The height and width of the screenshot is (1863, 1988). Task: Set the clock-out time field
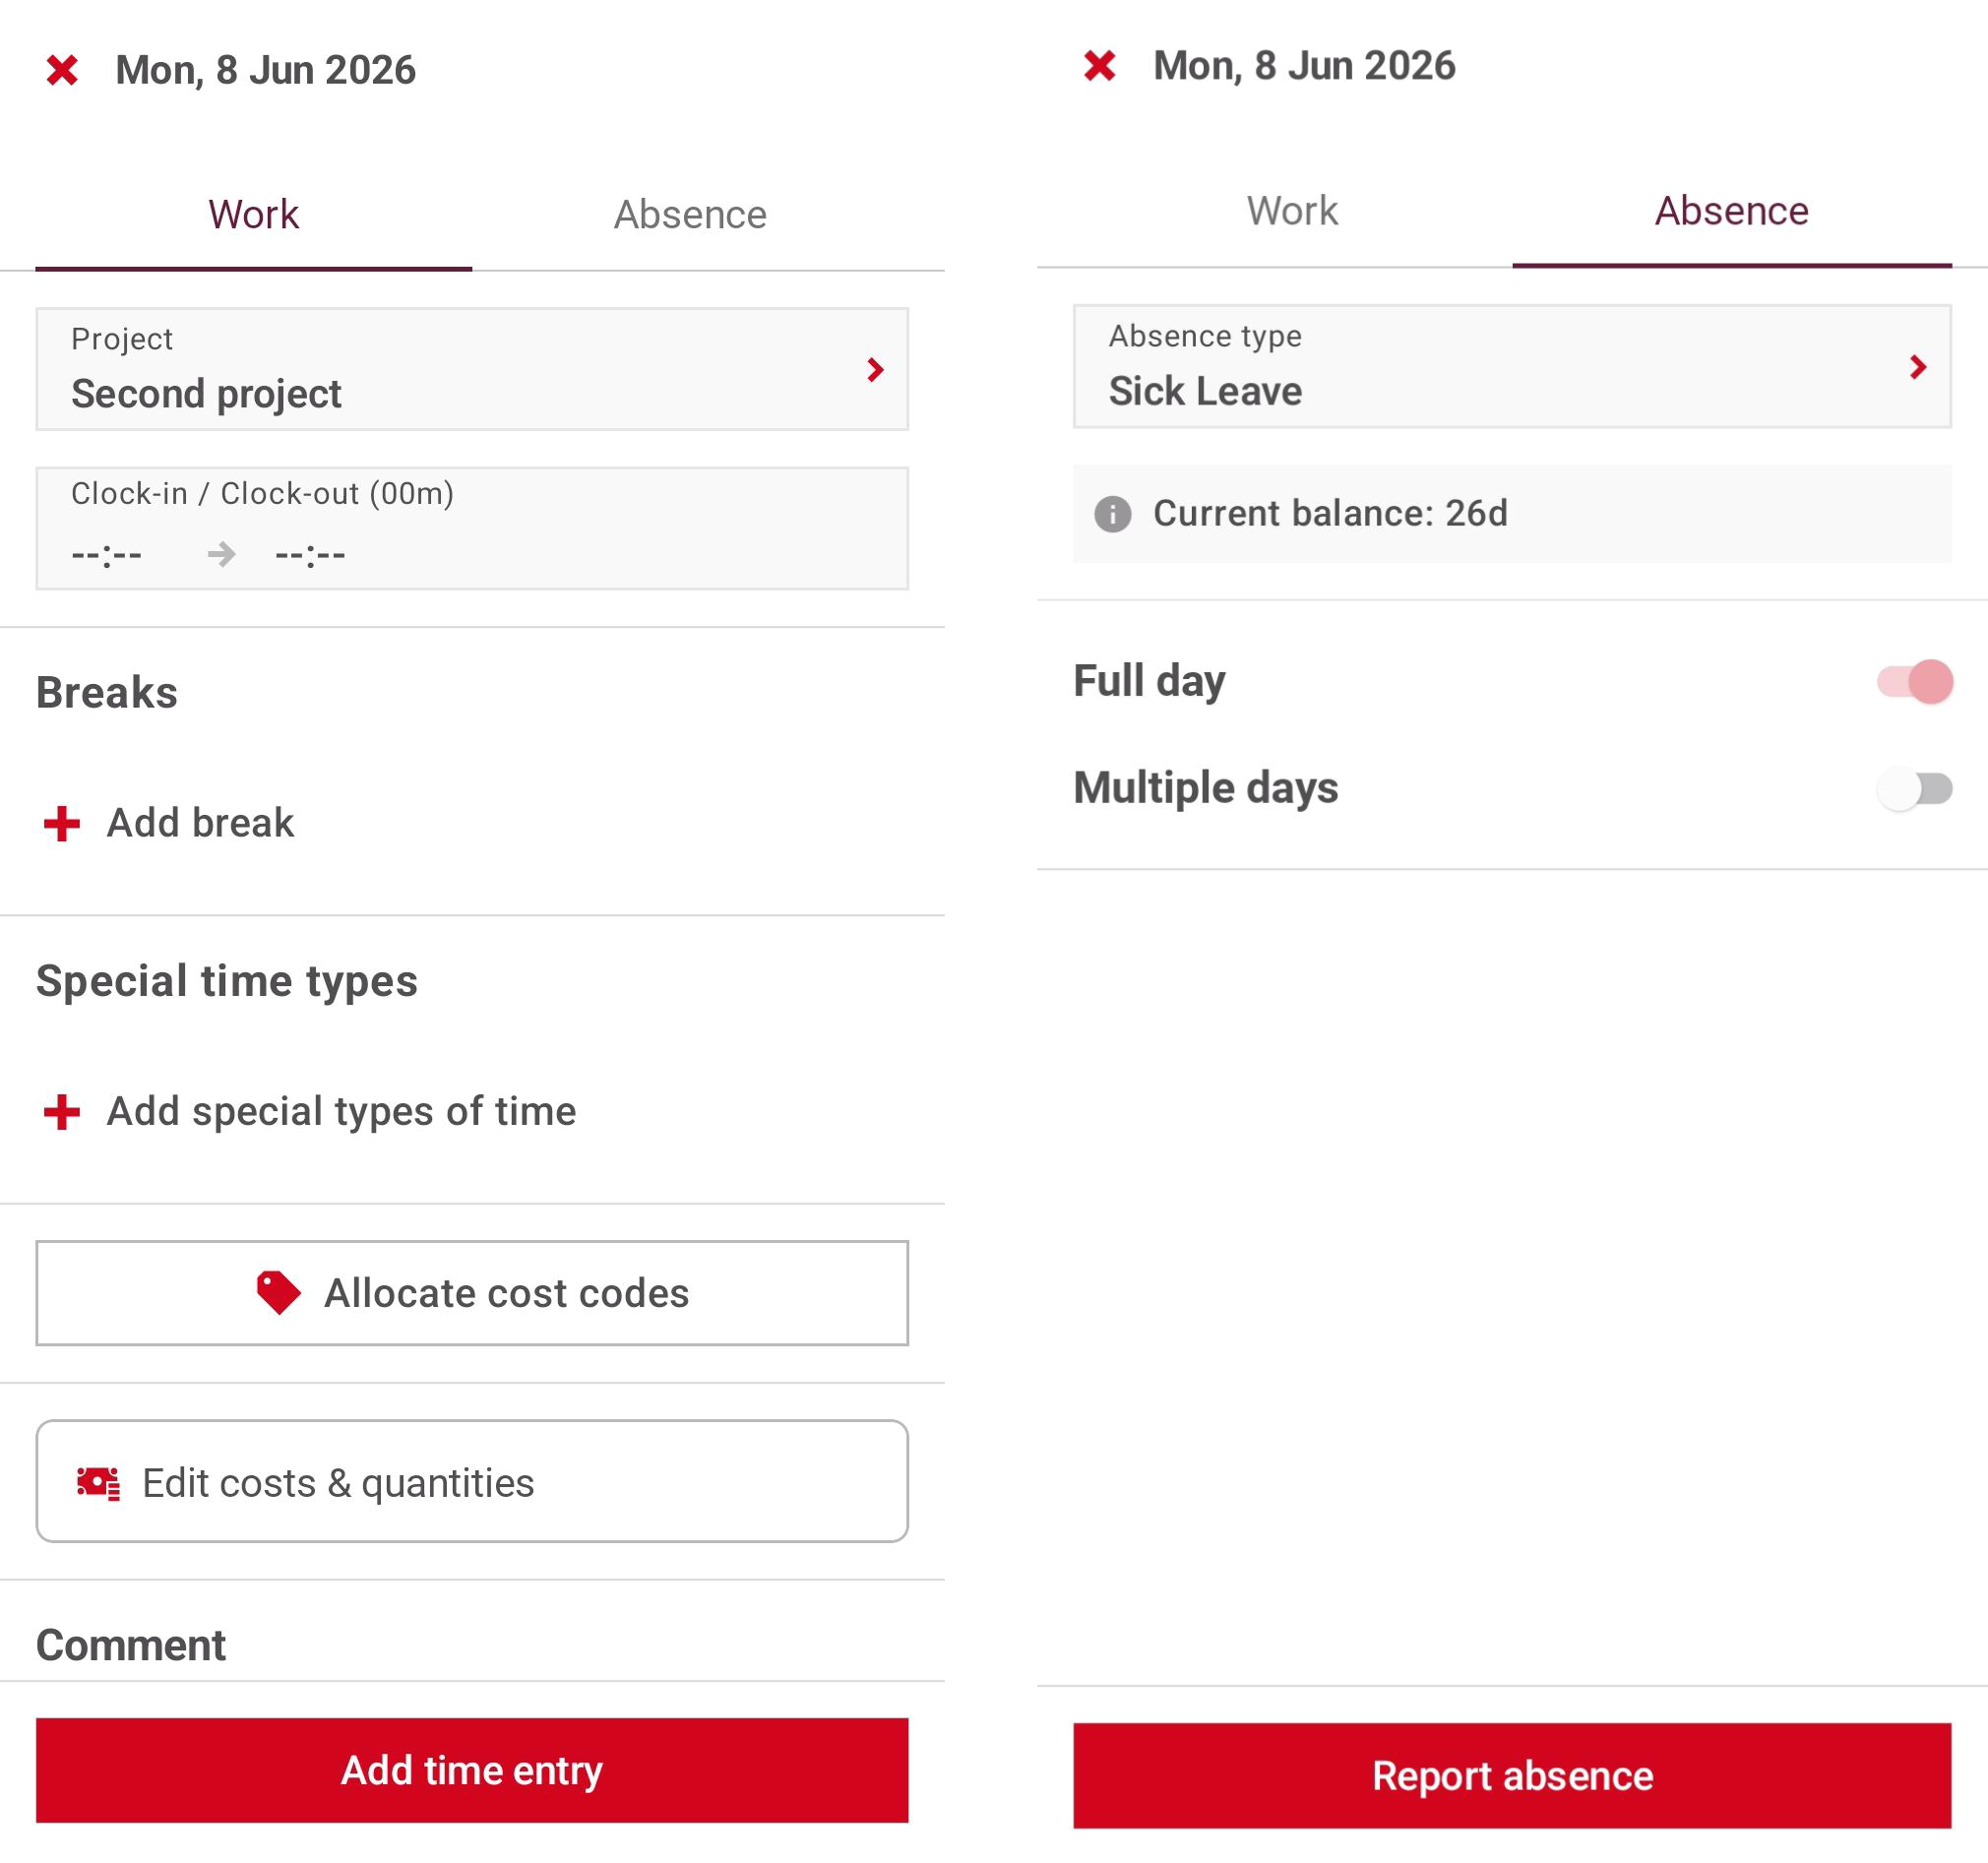click(x=311, y=555)
